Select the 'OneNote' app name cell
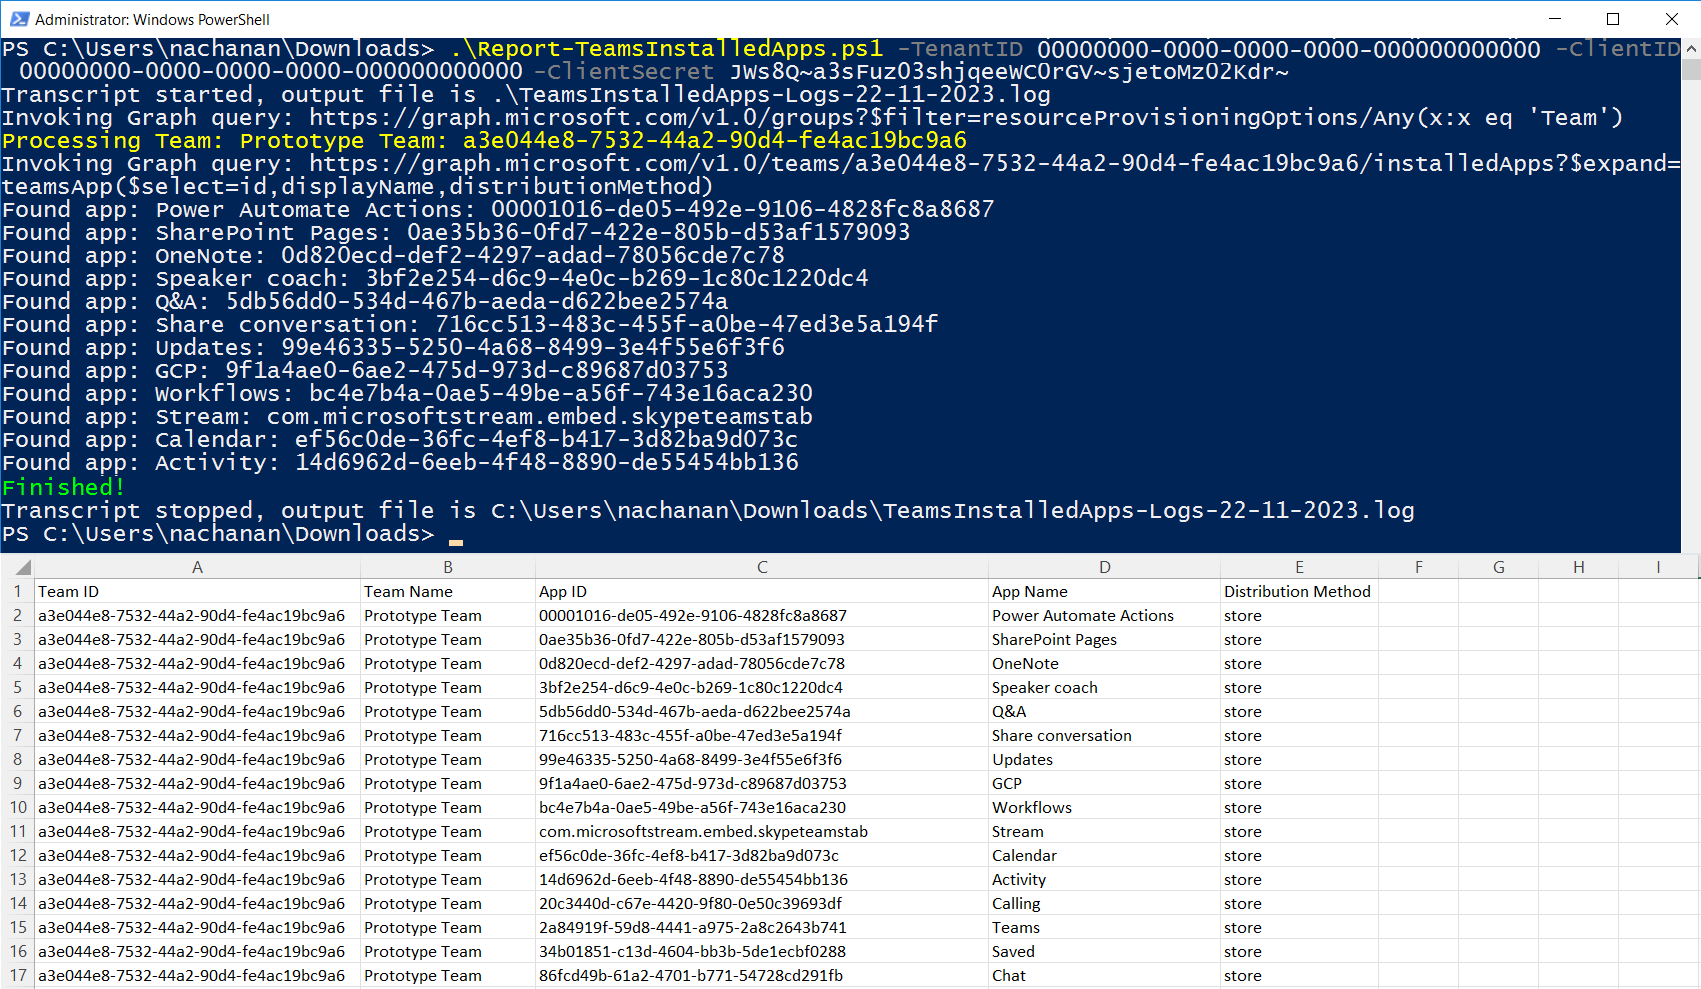The width and height of the screenshot is (1701, 989). coord(1104,663)
